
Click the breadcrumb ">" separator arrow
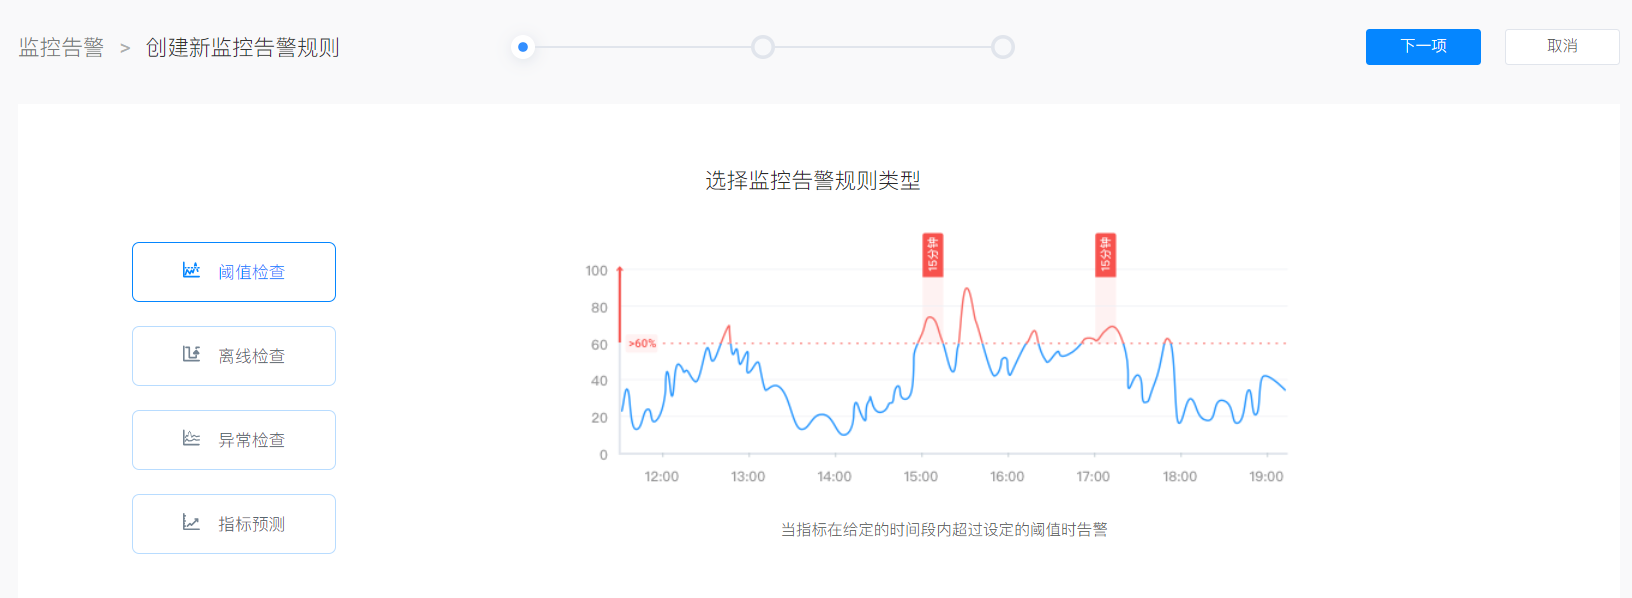click(125, 48)
